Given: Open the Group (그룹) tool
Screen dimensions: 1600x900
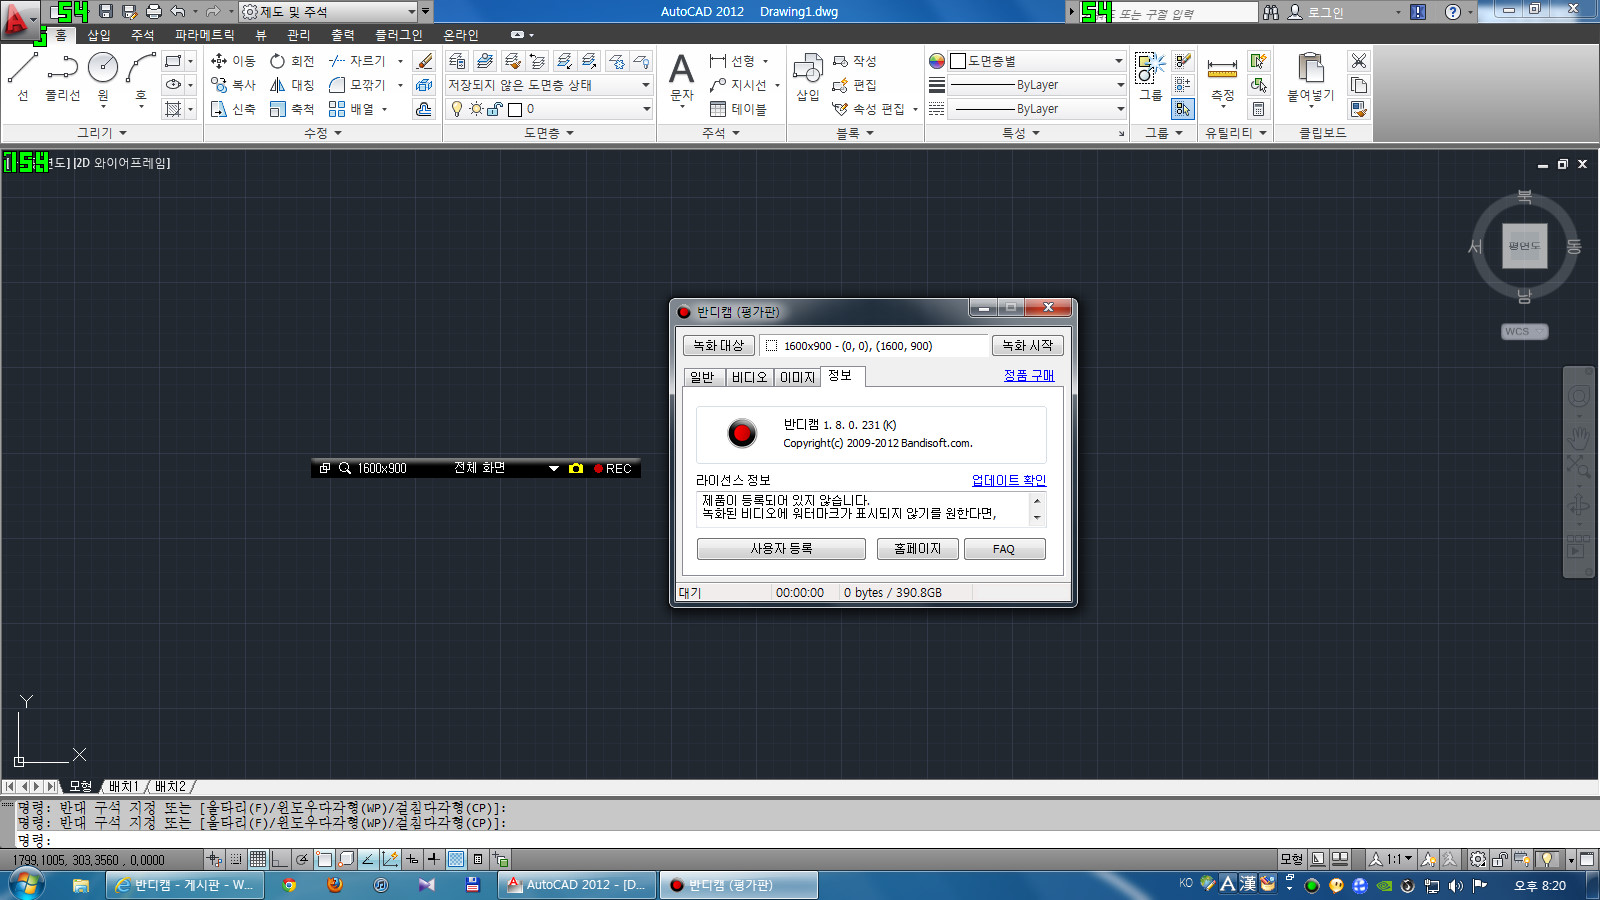Looking at the screenshot, I should tap(1150, 78).
